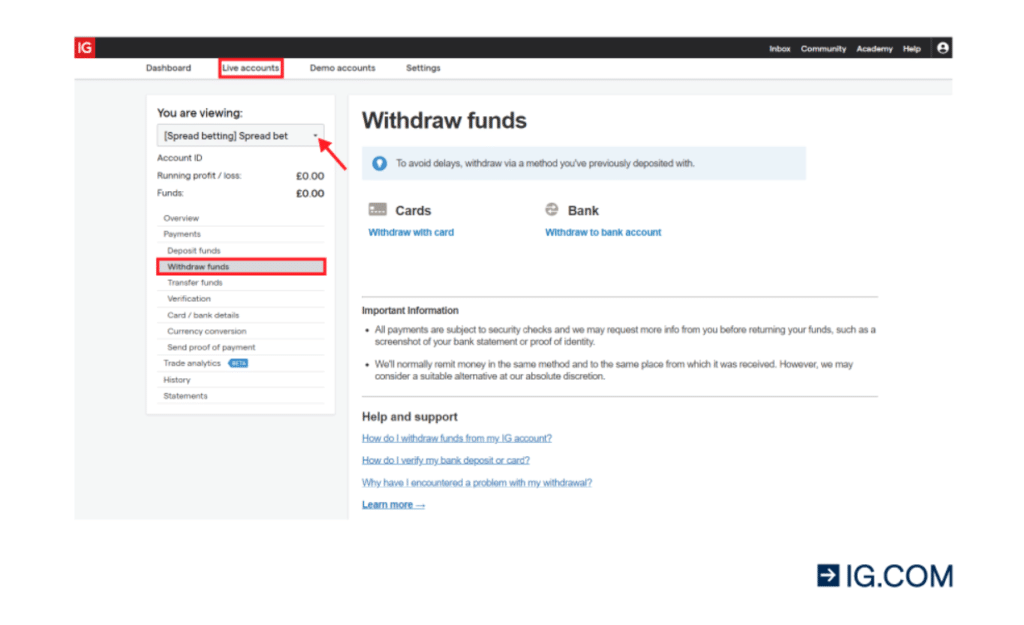
Task: Open Help in the top bar
Action: [x=912, y=49]
